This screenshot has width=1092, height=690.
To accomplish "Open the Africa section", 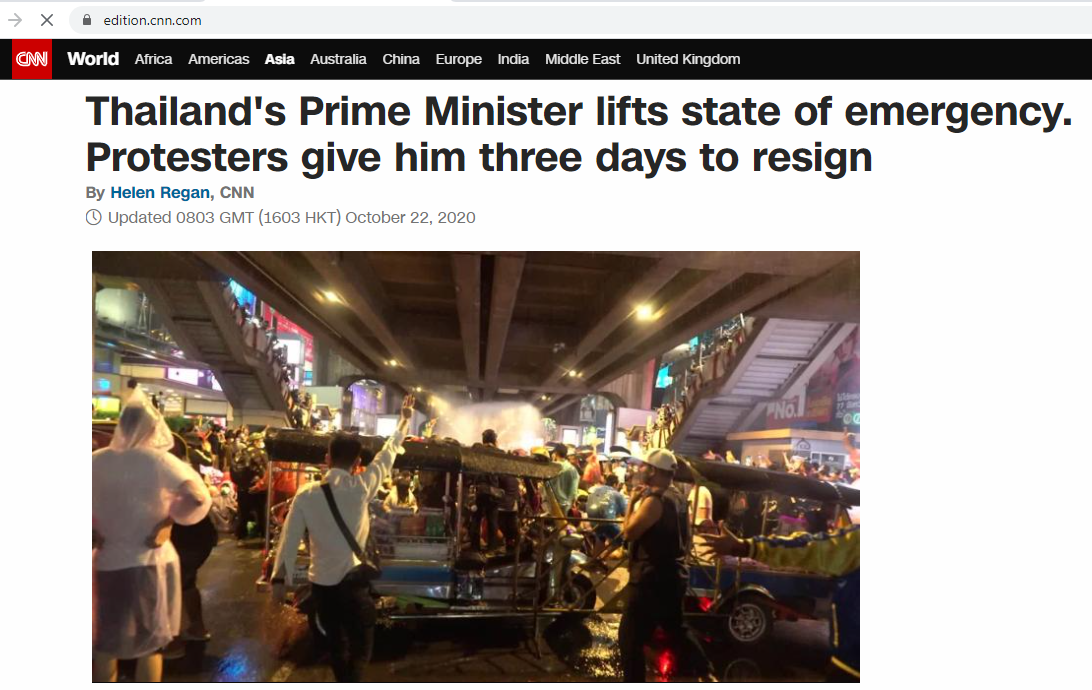I will coord(153,59).
